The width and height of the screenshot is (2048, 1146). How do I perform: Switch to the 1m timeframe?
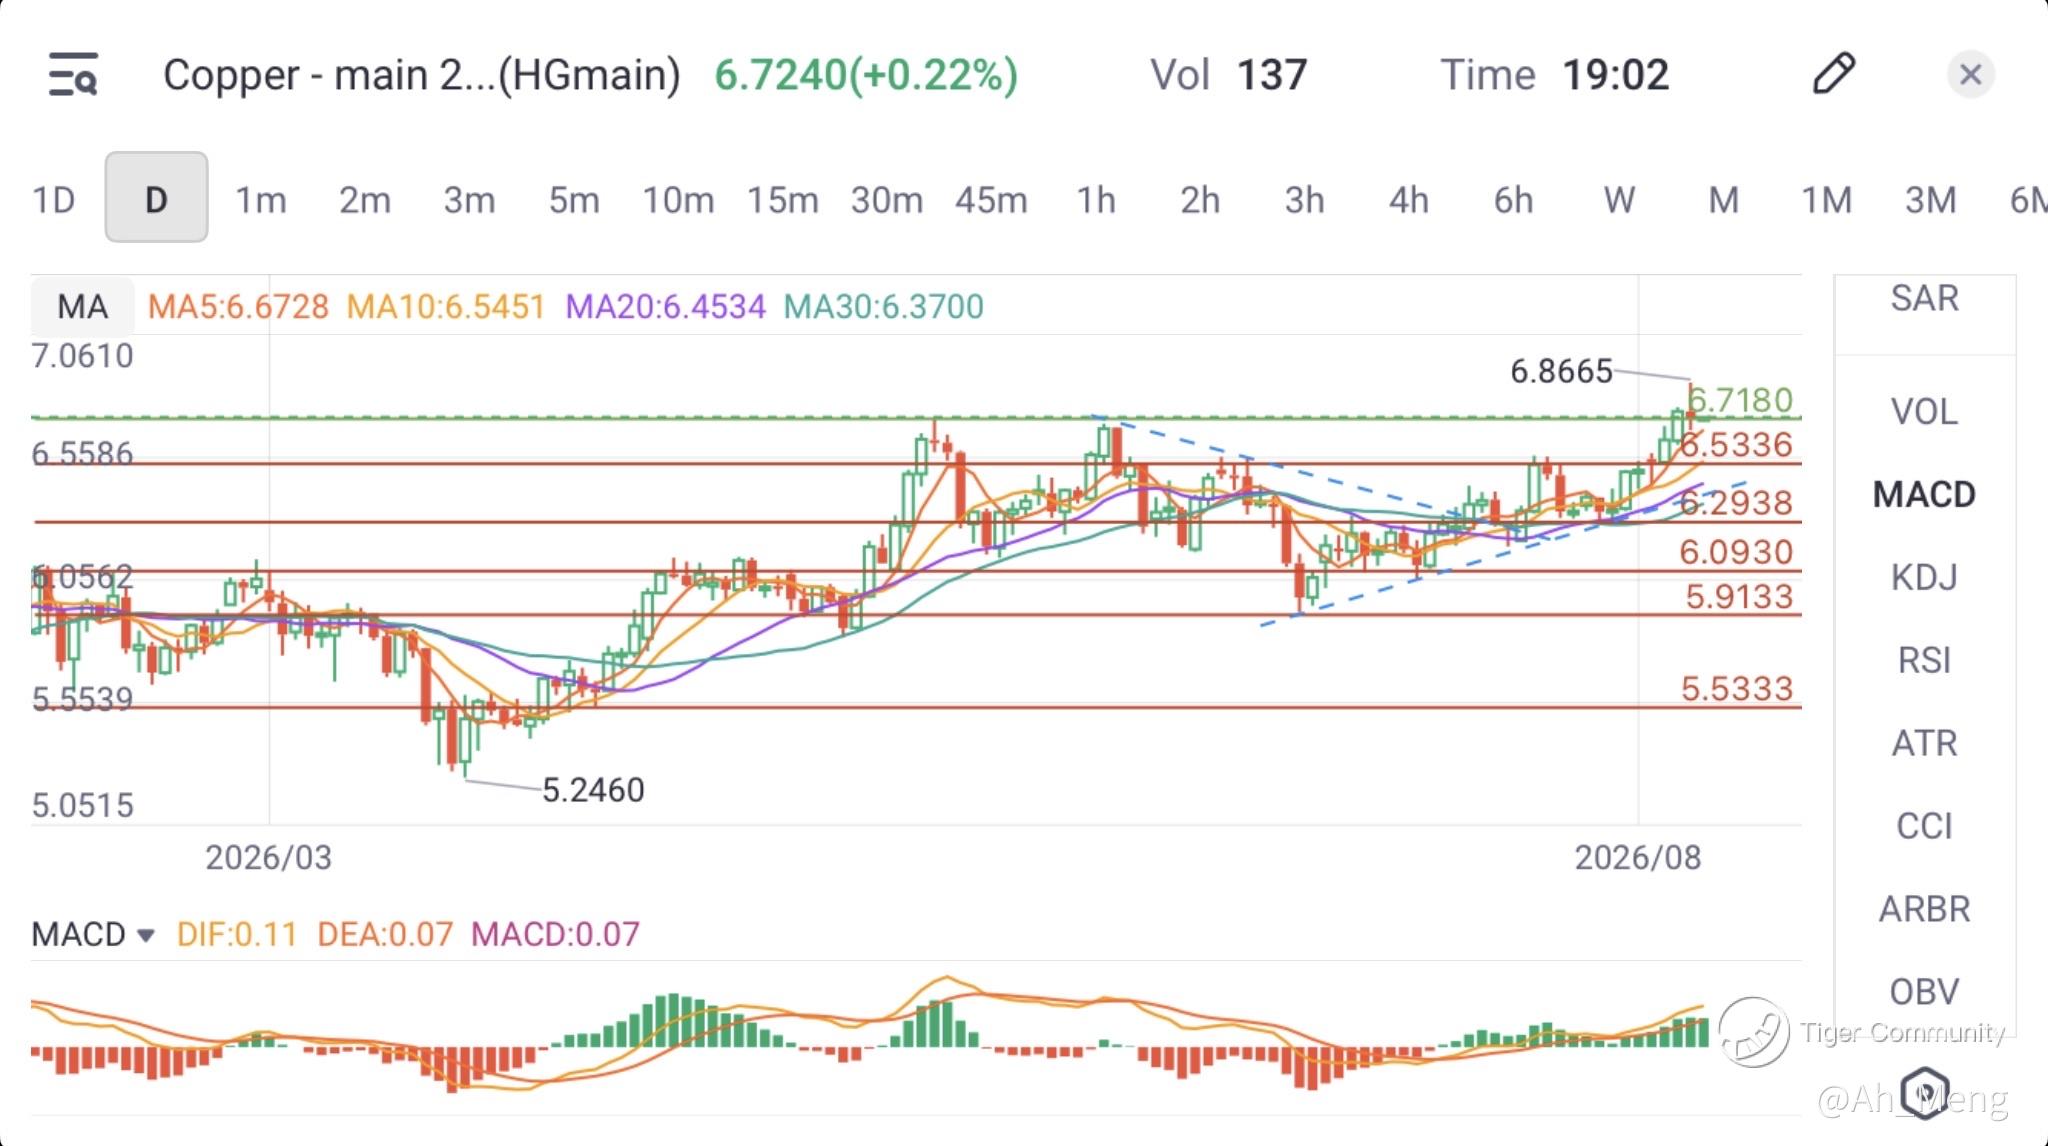(261, 200)
